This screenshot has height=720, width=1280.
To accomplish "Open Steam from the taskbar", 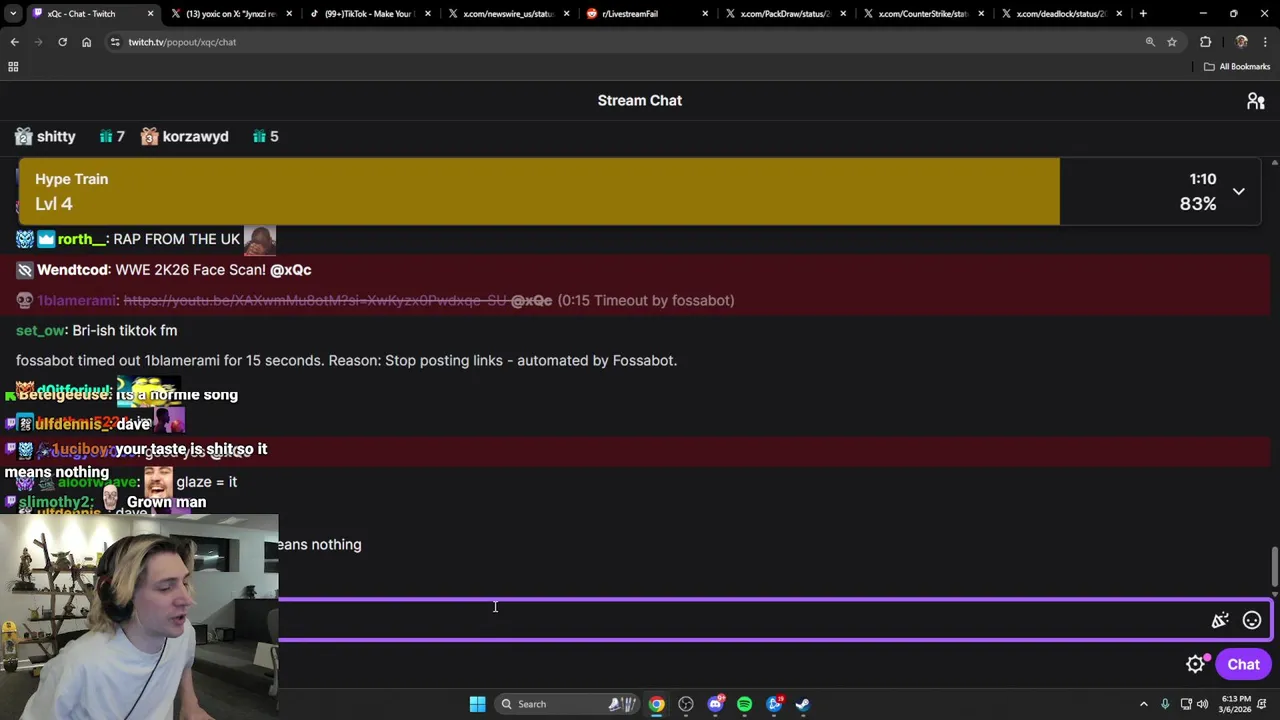I will coord(802,704).
